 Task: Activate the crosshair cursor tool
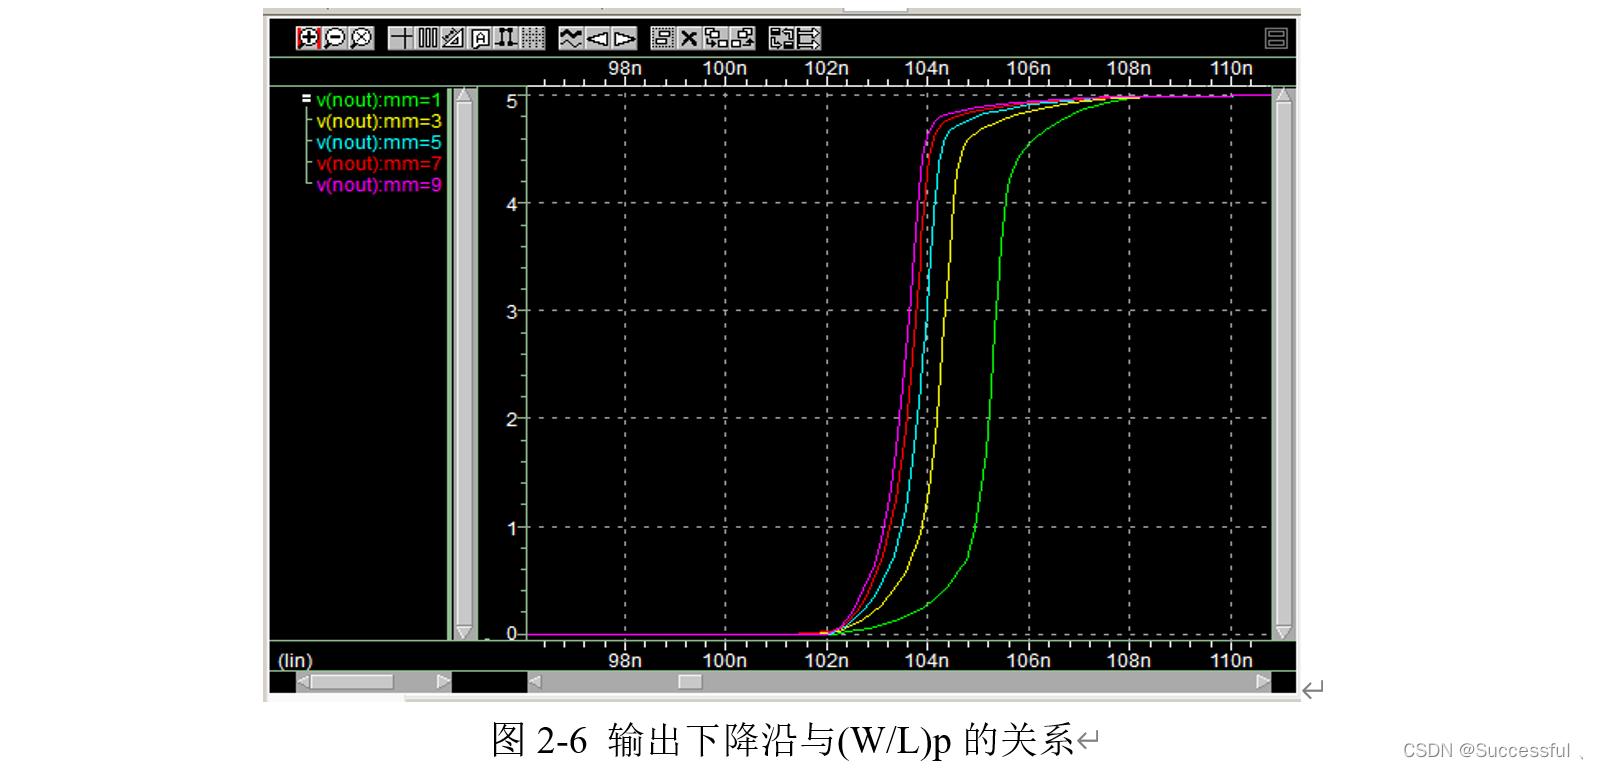[x=401, y=38]
